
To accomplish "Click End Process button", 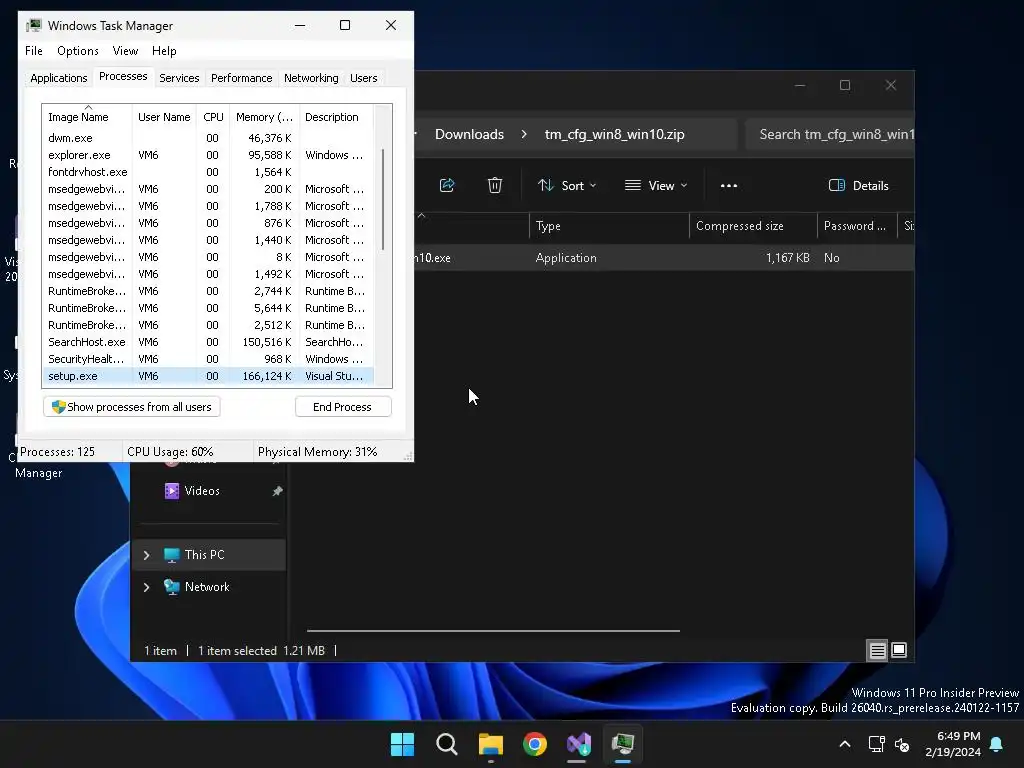I will click(343, 407).
